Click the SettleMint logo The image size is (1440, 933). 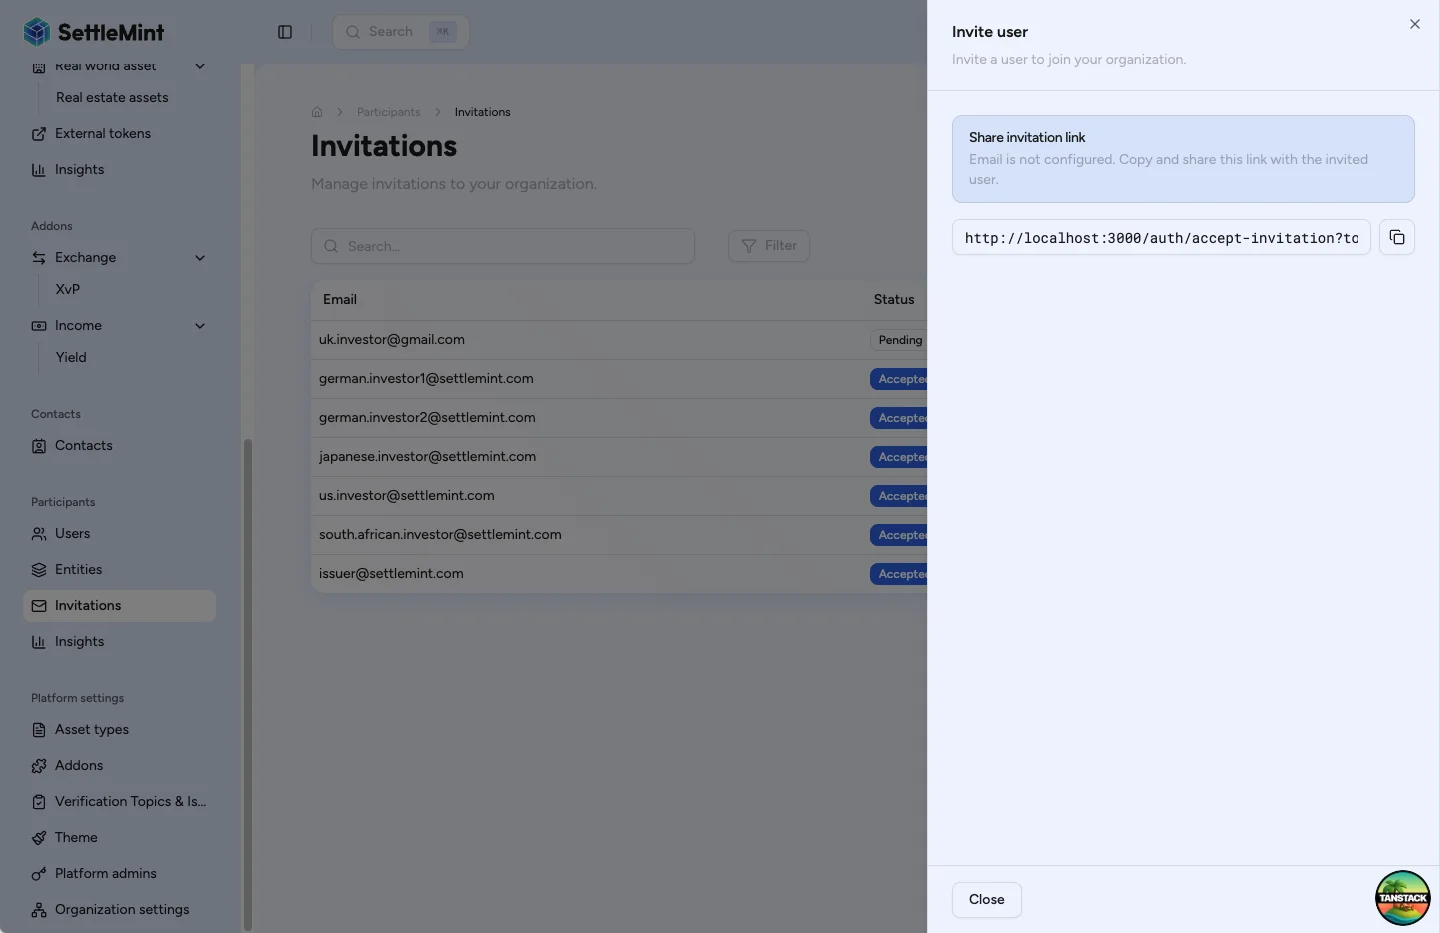coord(93,31)
